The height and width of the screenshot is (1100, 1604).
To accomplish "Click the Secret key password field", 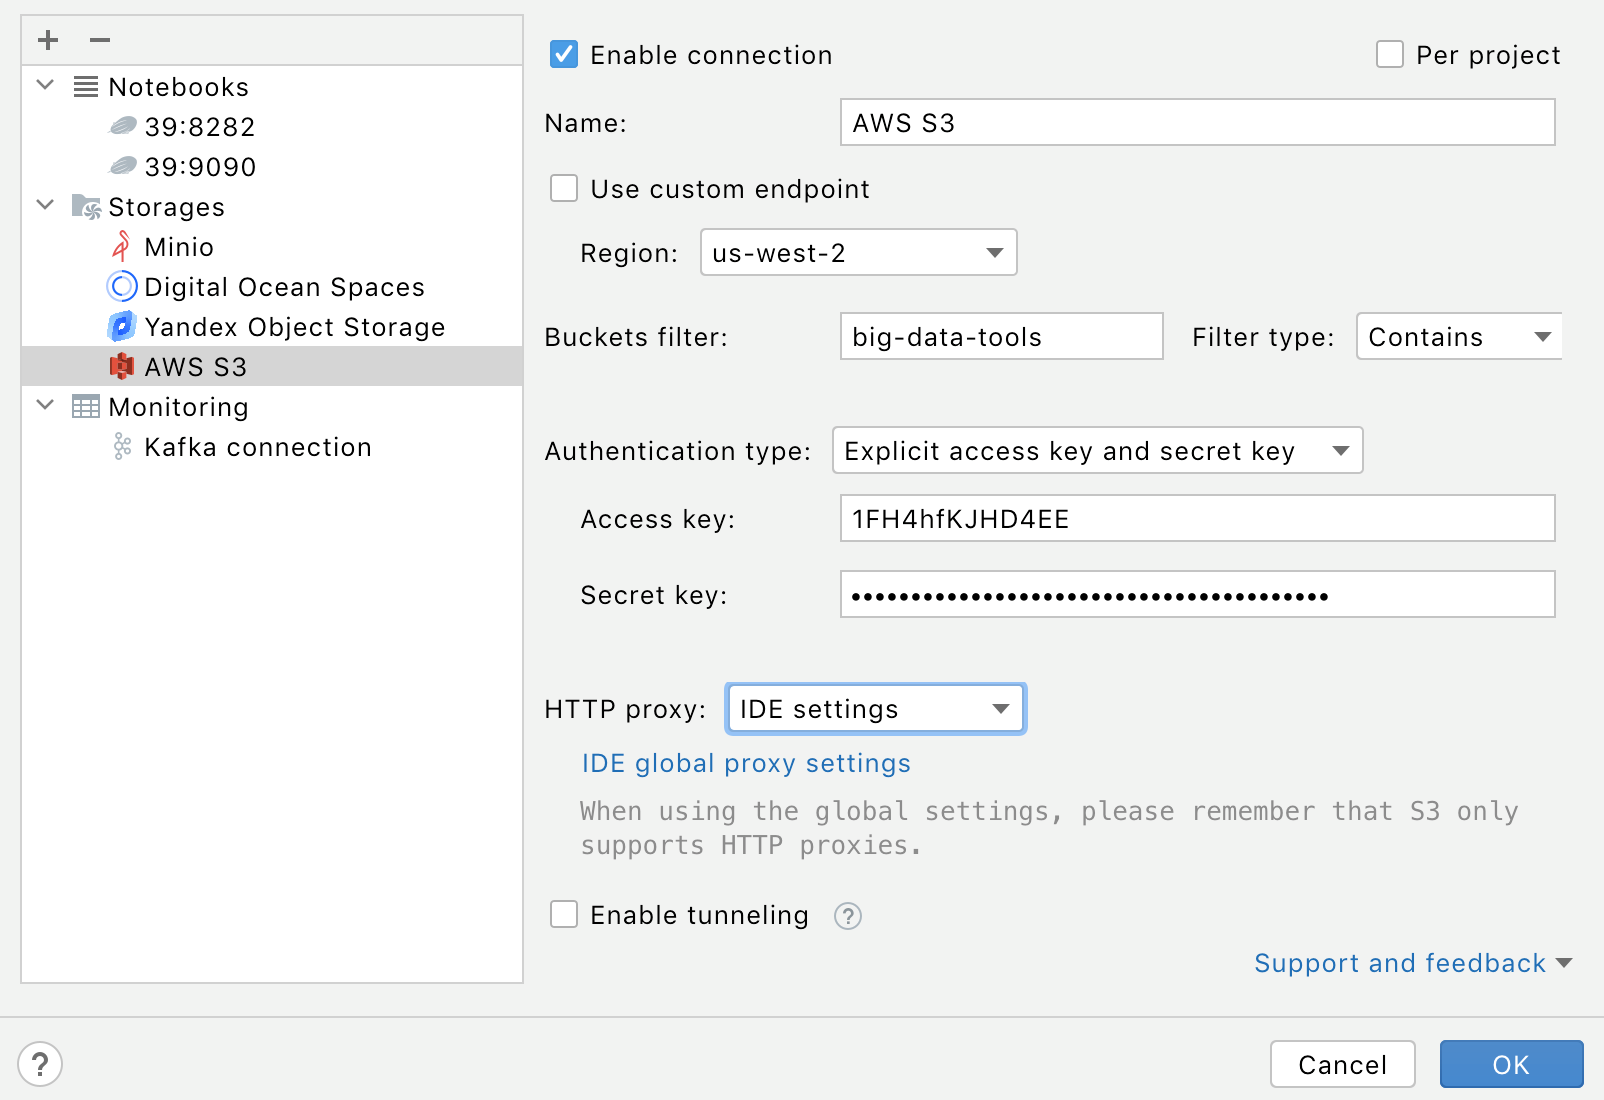I will point(1198,594).
